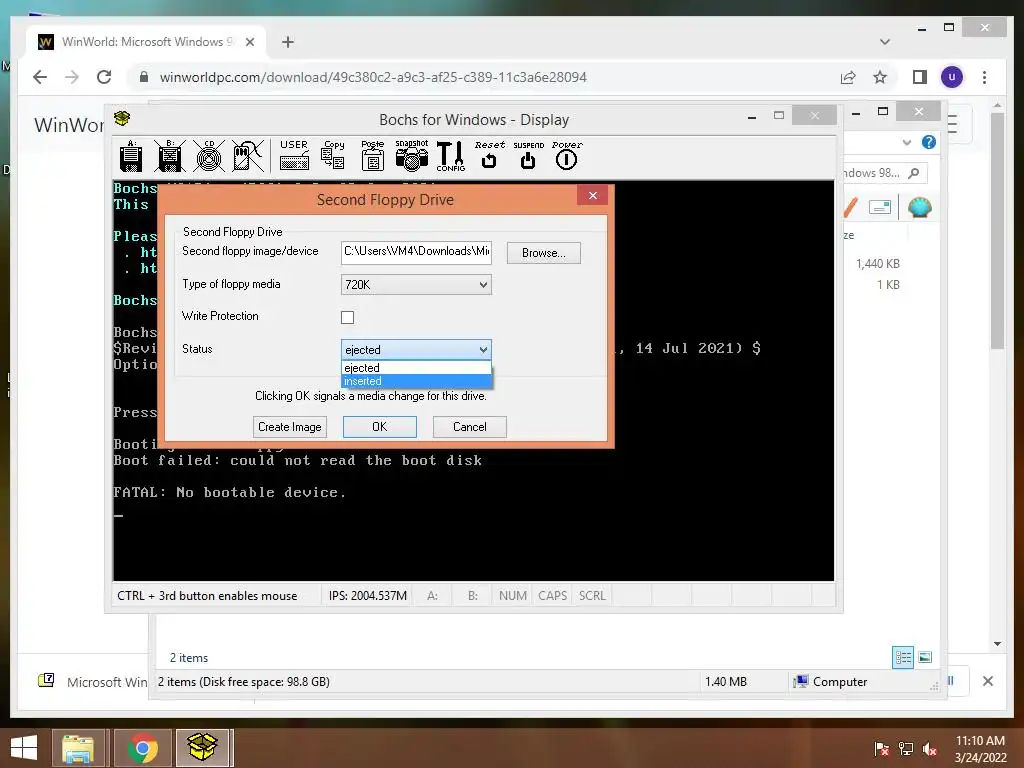
Task: Click the Action Center flag tray icon
Action: 882,749
